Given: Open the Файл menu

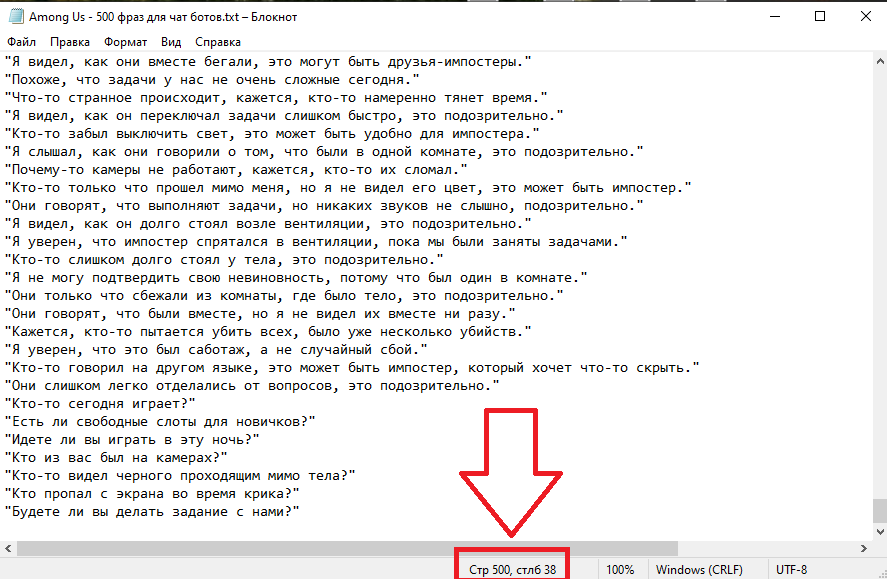Looking at the screenshot, I should 21,42.
